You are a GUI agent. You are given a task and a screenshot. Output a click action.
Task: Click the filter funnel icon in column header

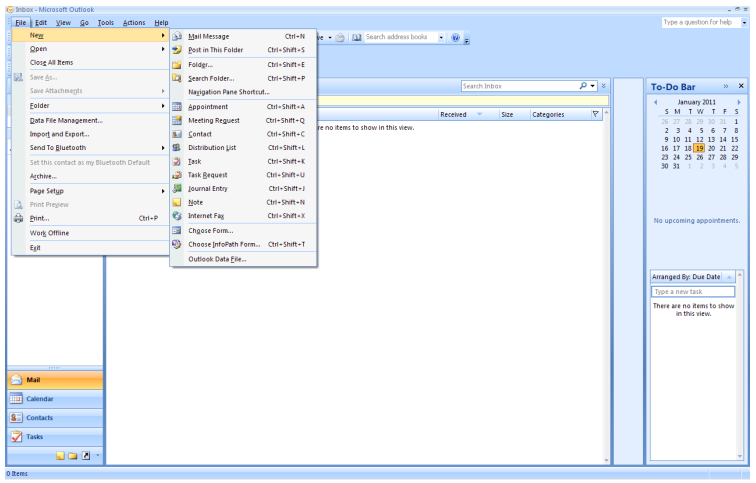(595, 114)
